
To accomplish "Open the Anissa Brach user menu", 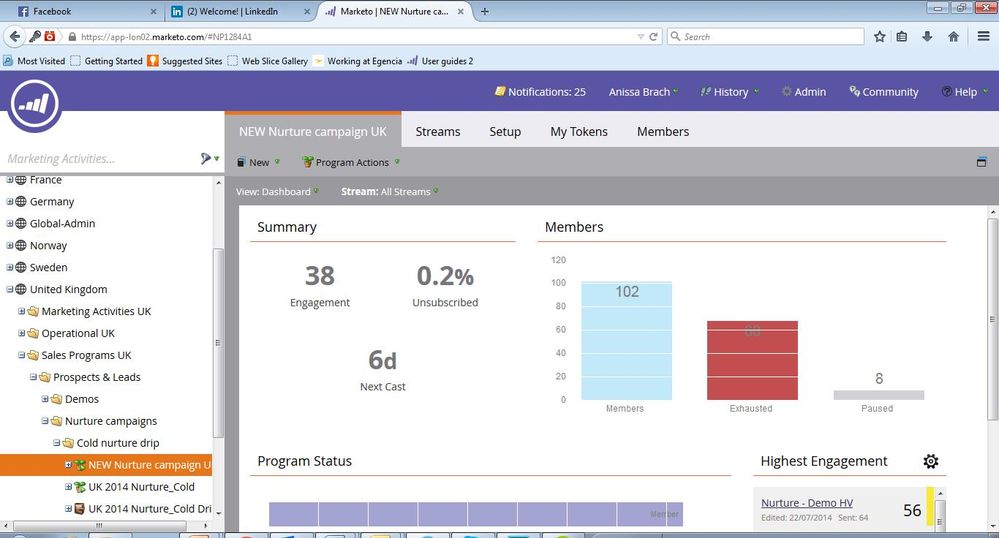I will (x=643, y=92).
